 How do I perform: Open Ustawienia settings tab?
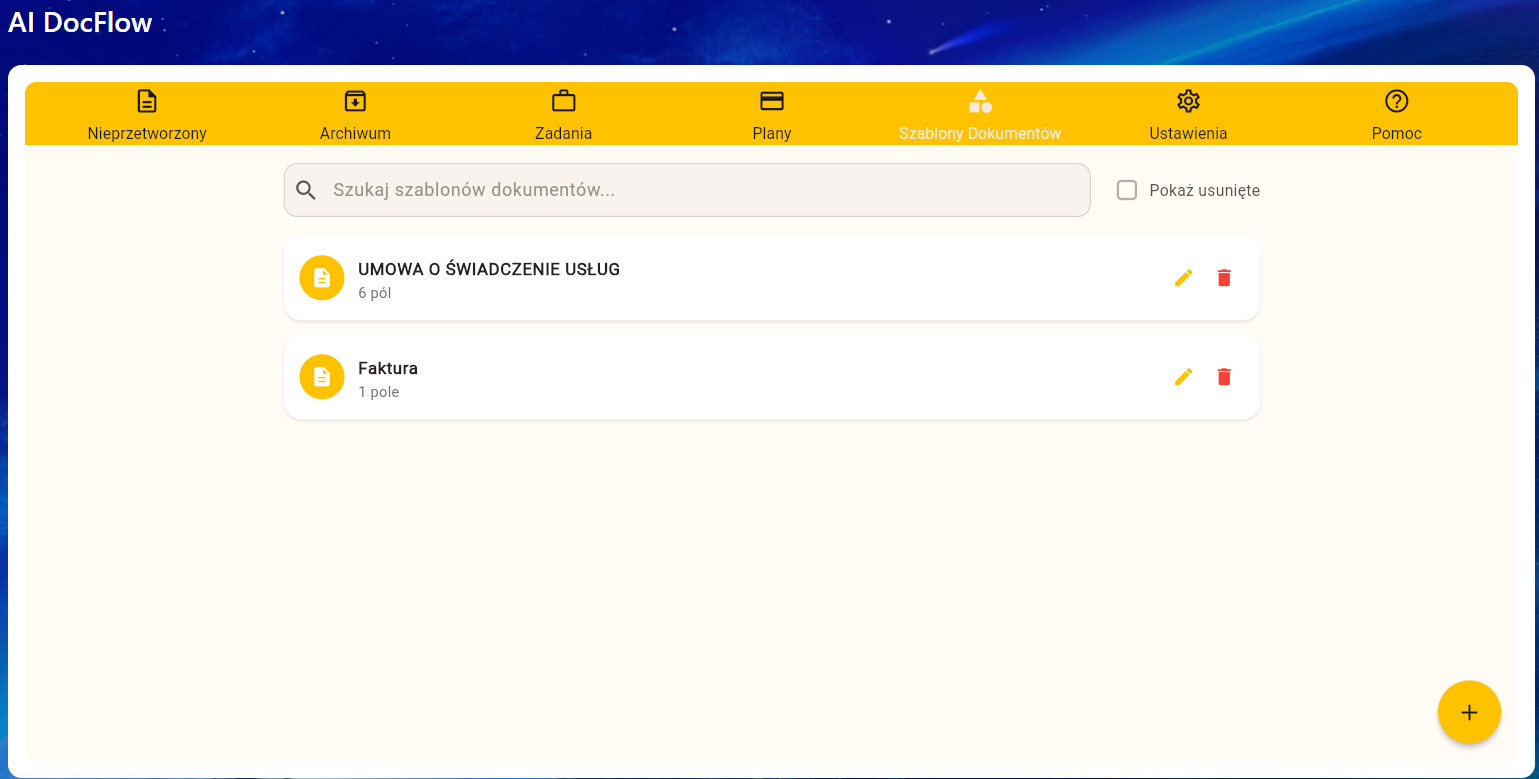click(x=1188, y=114)
